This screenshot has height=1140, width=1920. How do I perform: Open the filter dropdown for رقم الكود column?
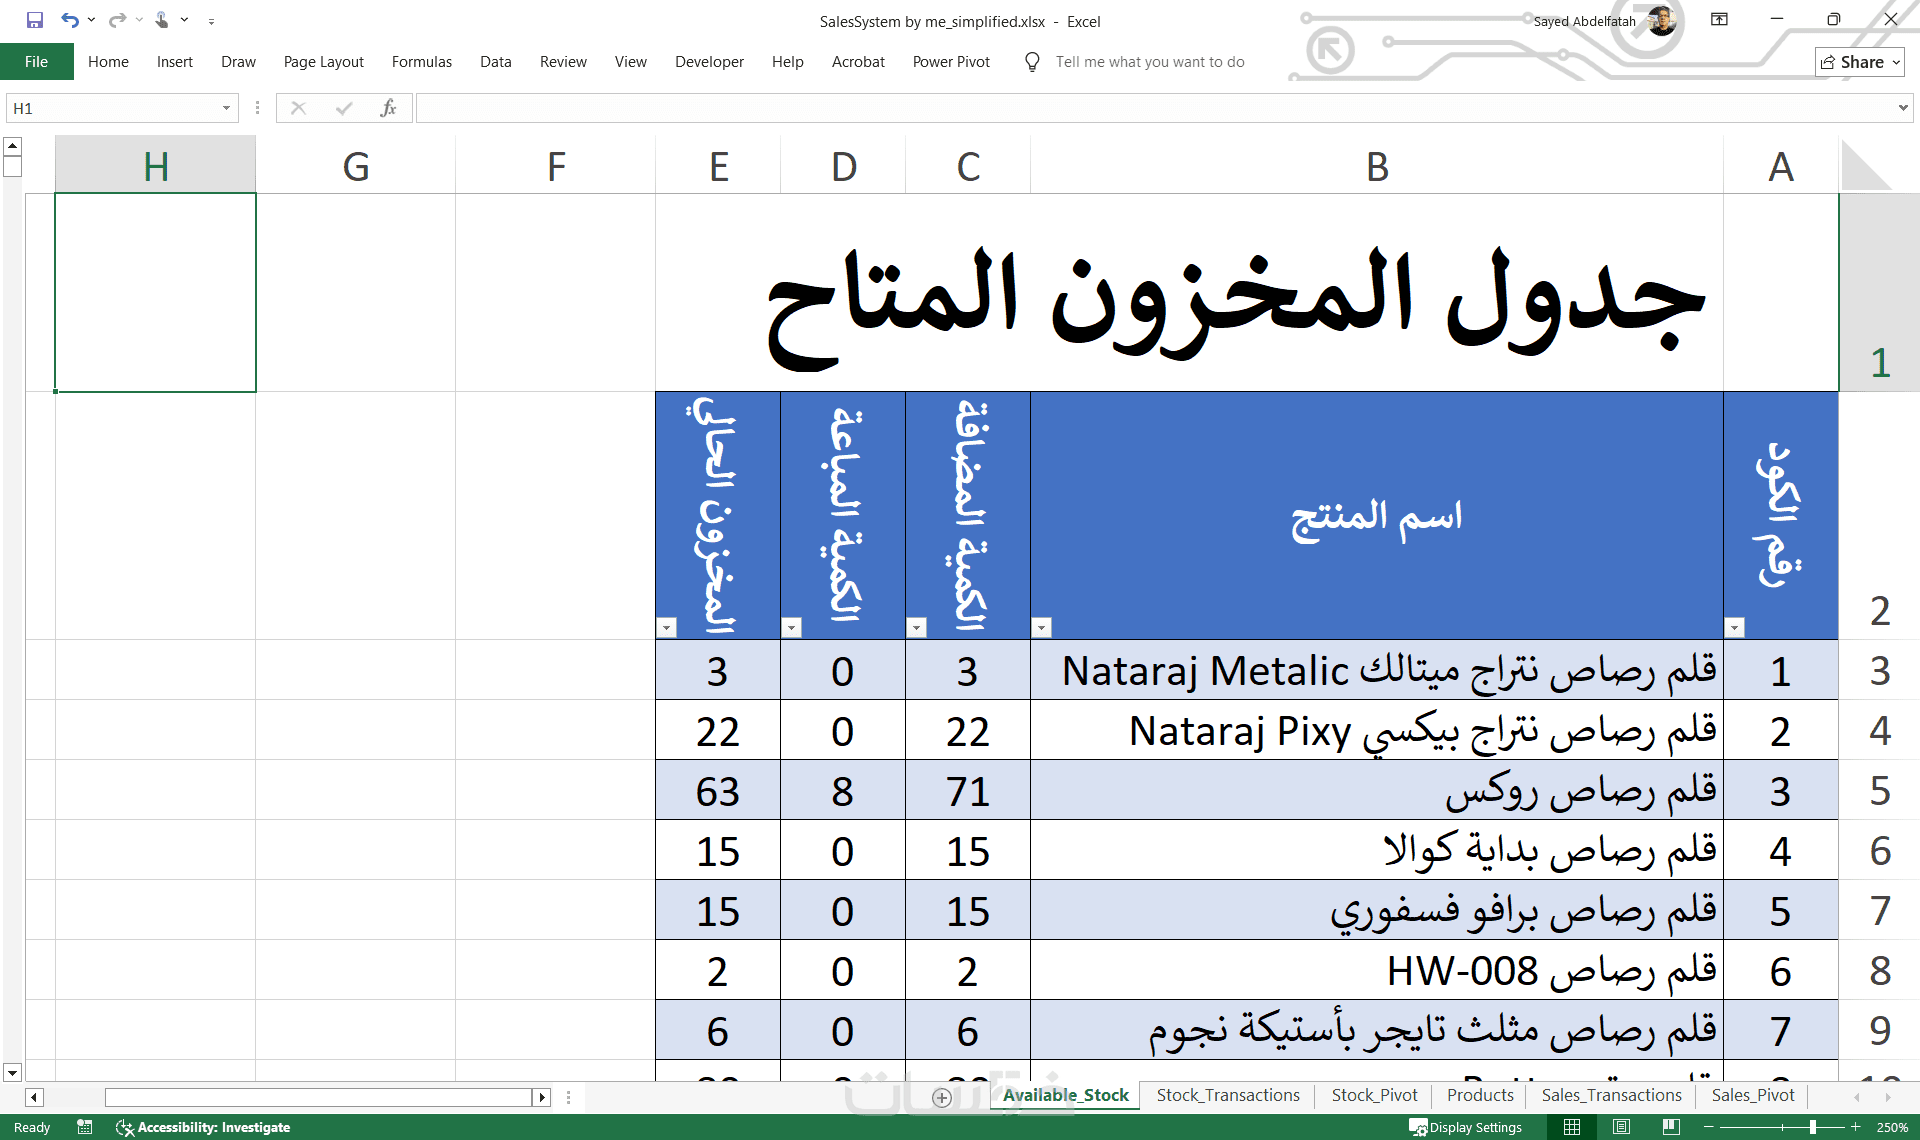[1735, 627]
